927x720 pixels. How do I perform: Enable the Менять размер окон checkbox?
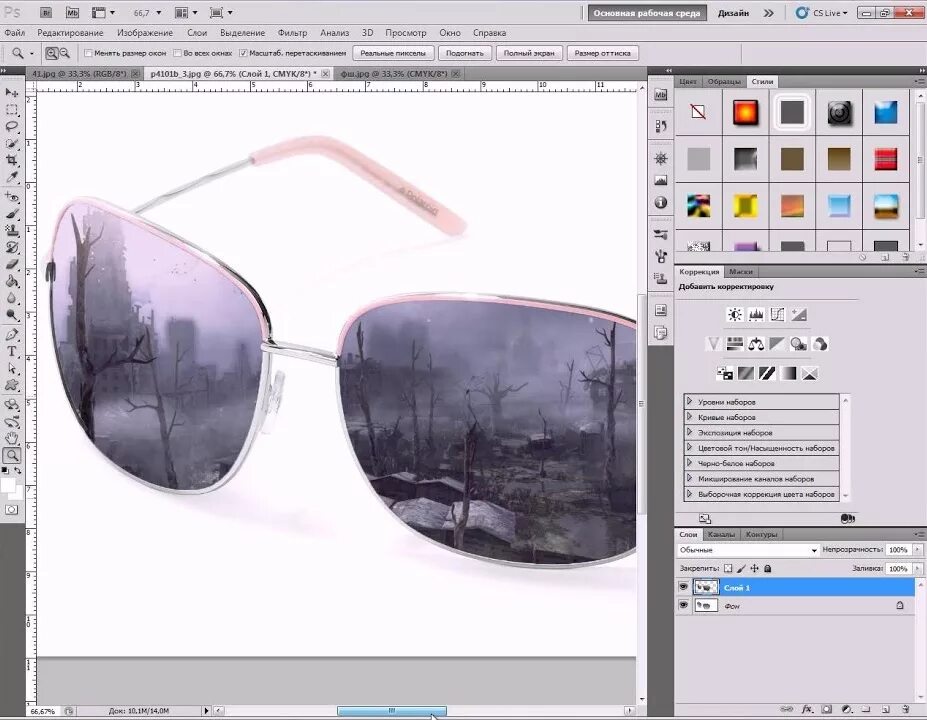[88, 53]
